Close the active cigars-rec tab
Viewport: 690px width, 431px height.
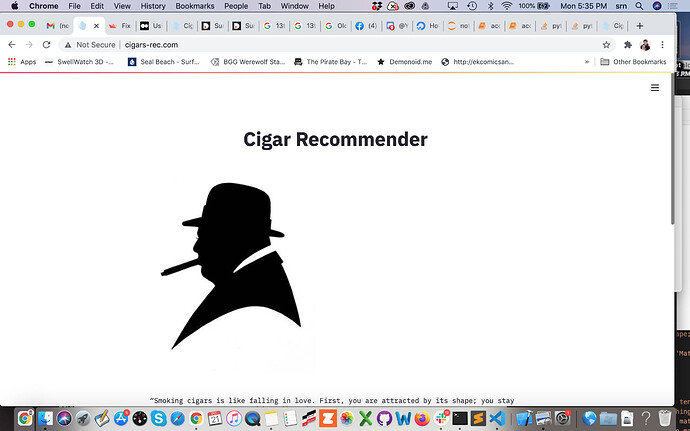(x=96, y=26)
